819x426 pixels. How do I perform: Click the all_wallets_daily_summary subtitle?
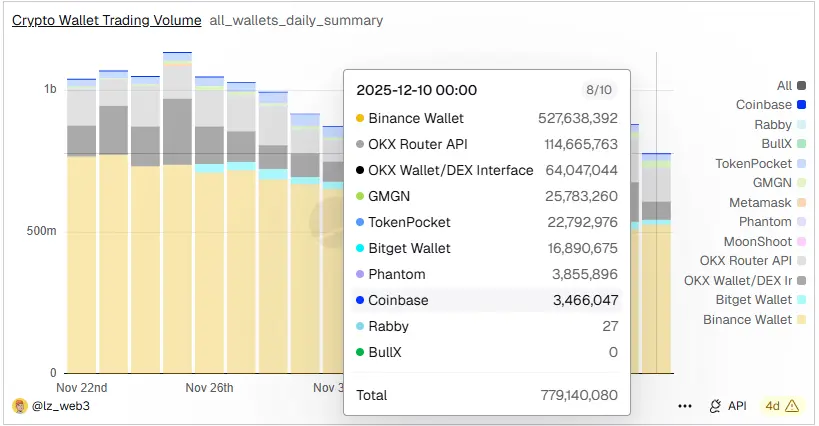(296, 20)
